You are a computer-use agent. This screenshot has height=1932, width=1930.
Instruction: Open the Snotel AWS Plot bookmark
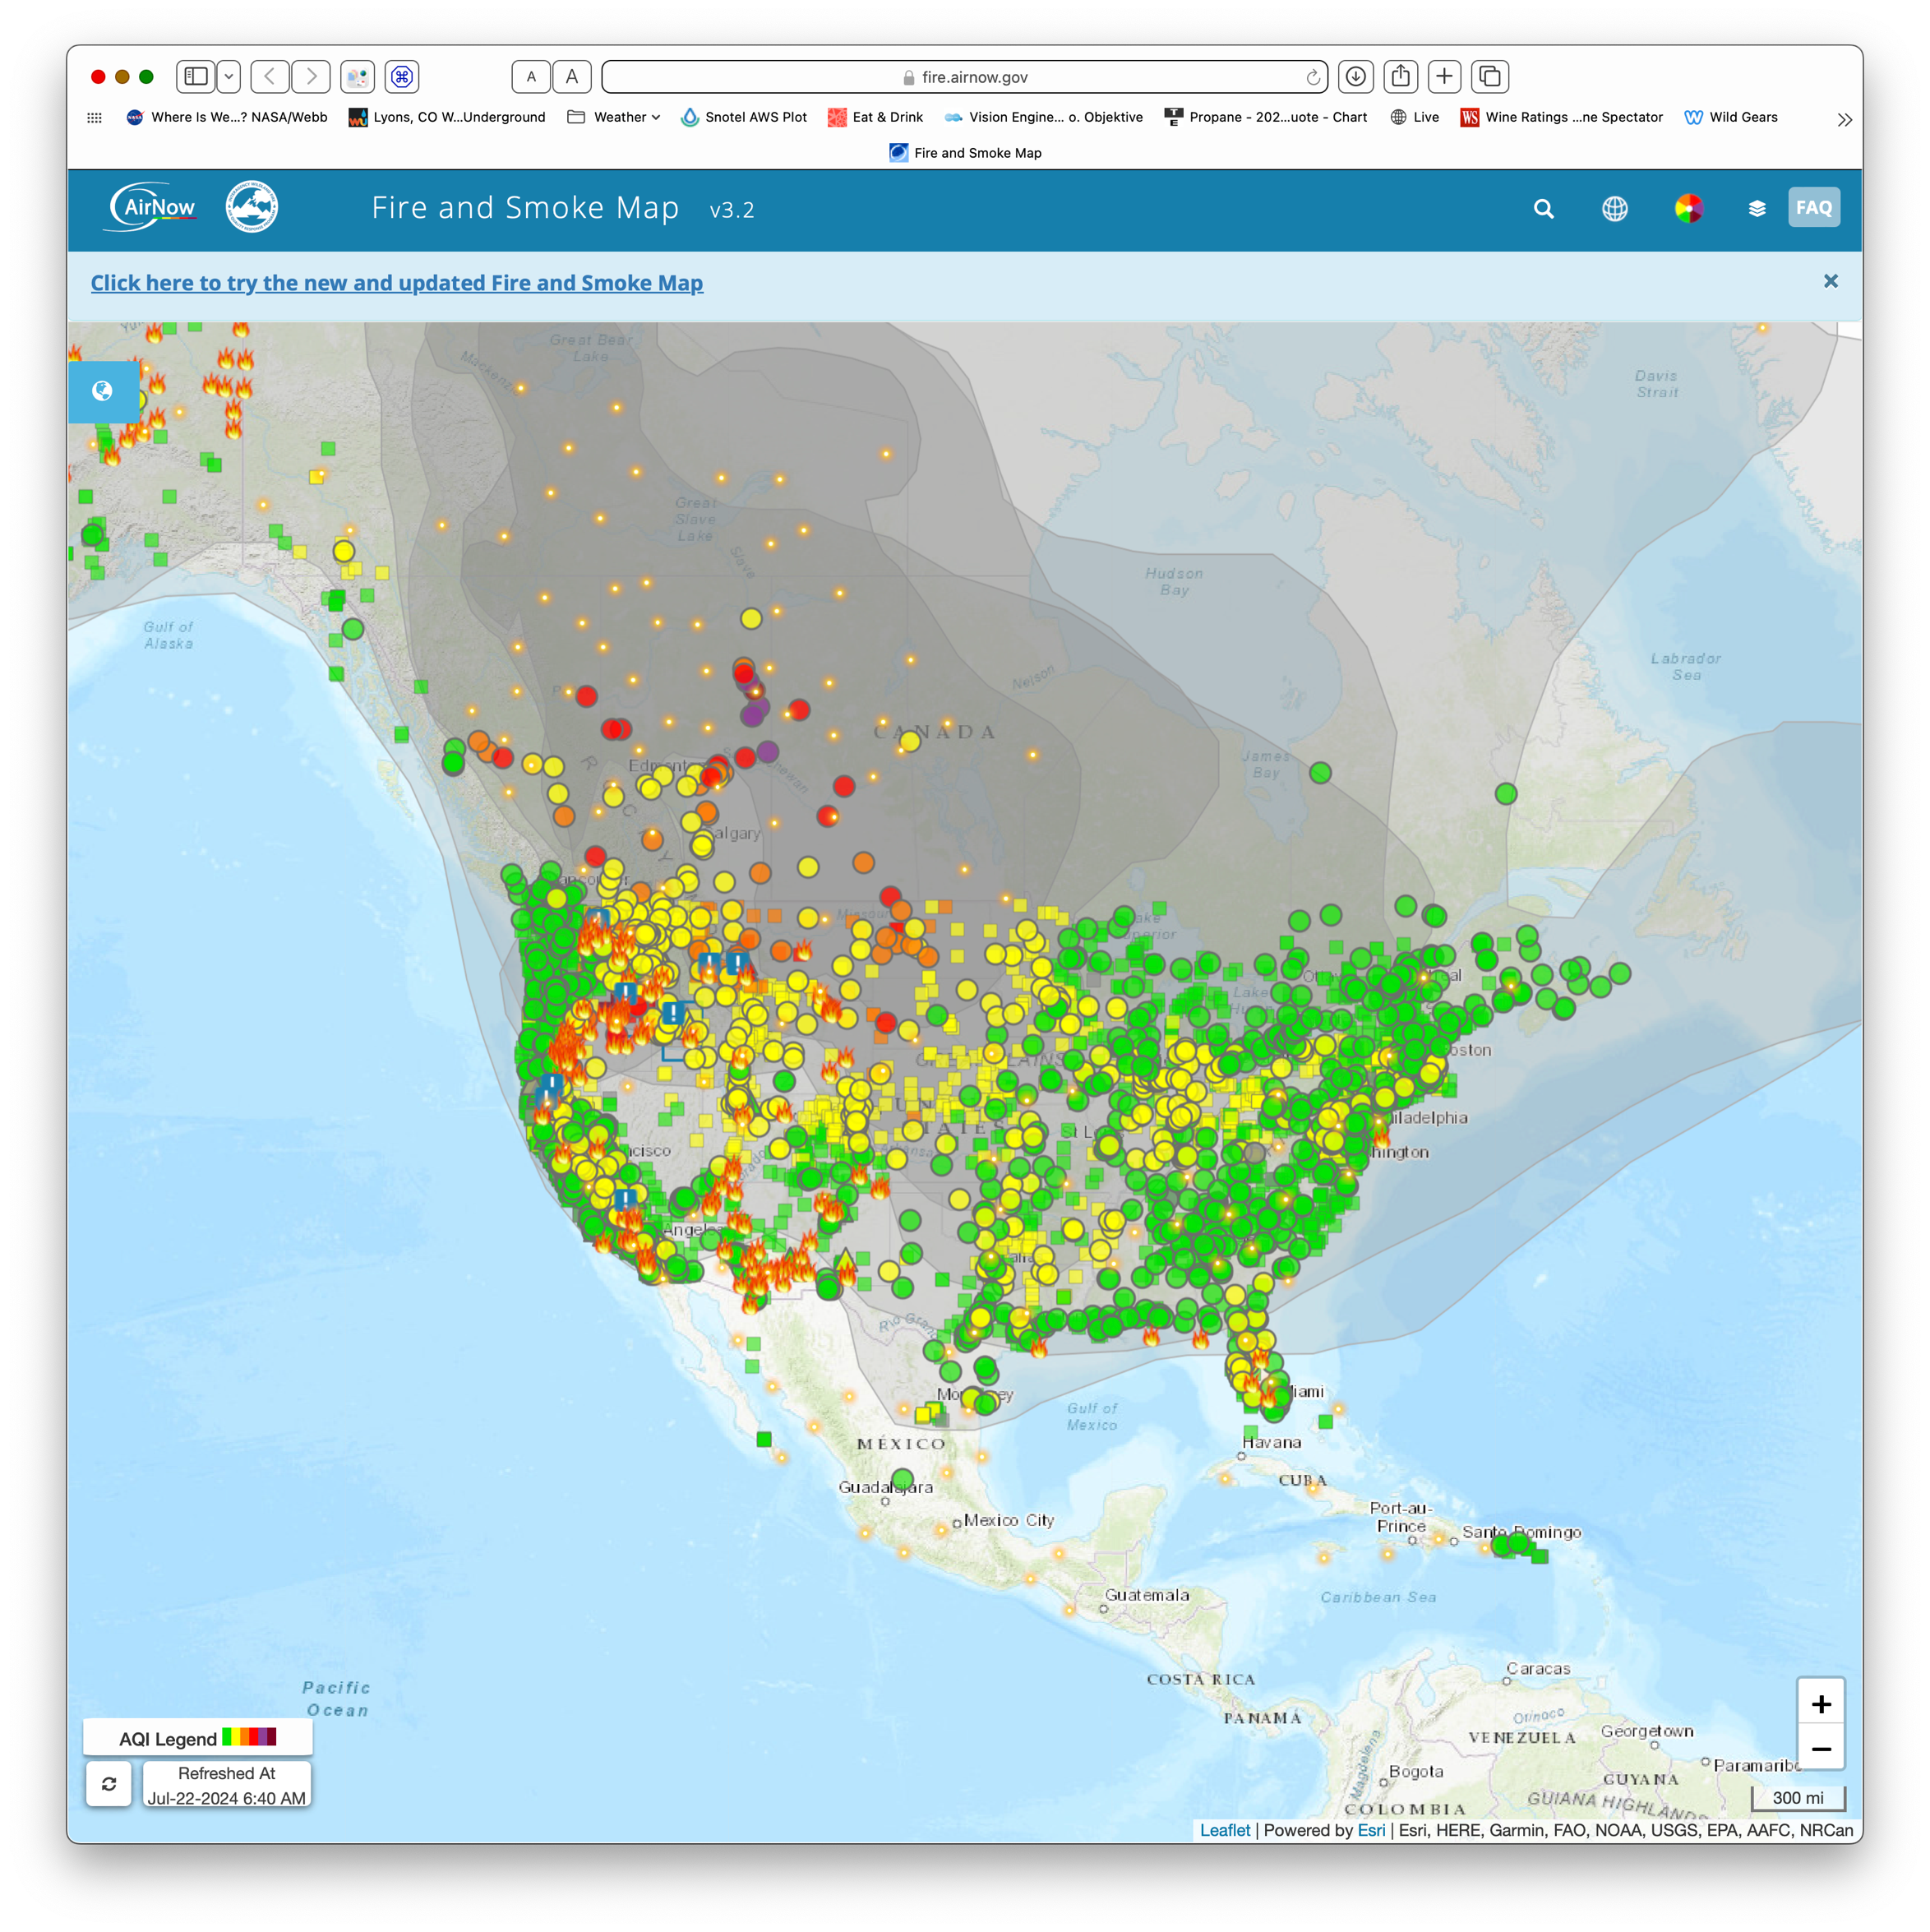[x=744, y=117]
